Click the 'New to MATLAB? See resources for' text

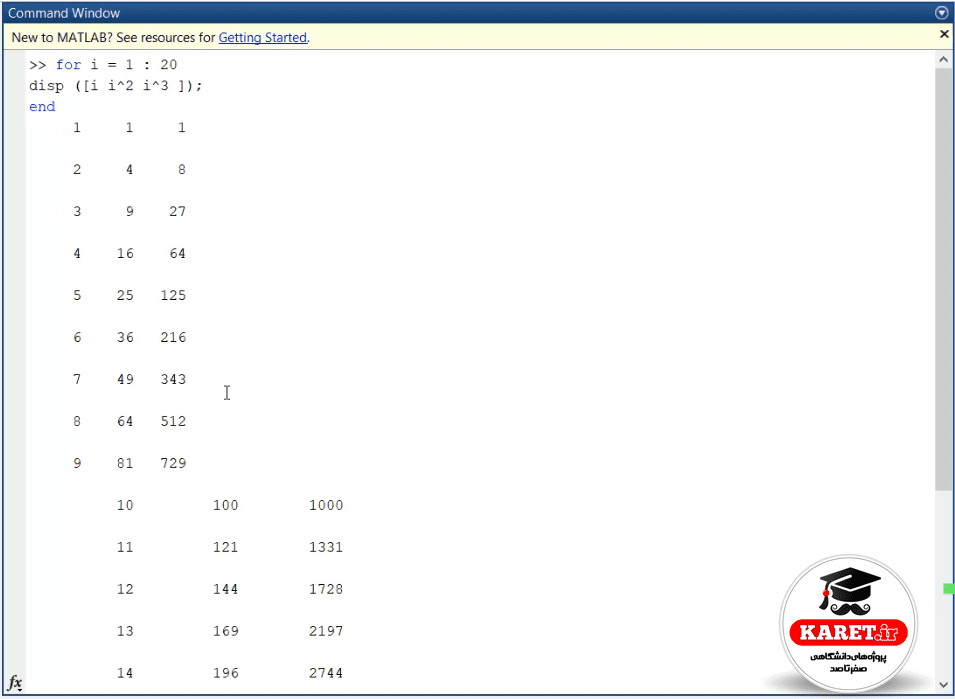click(x=113, y=38)
